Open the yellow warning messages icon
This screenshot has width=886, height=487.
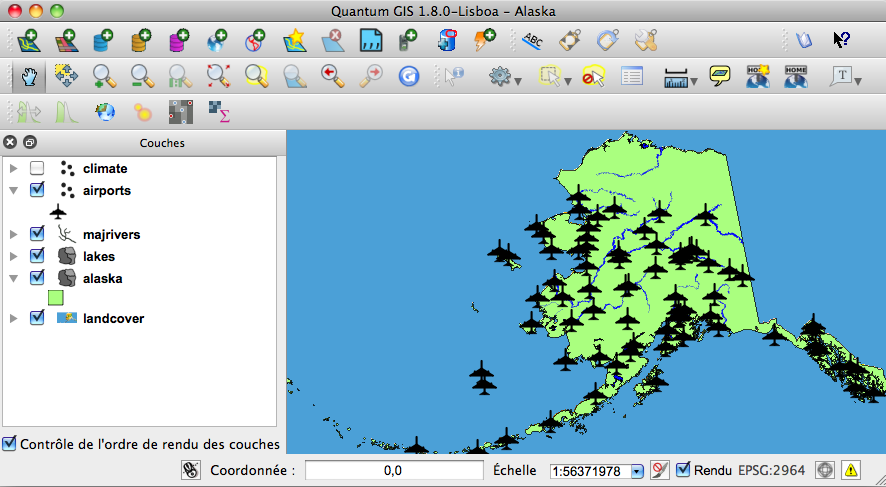[x=850, y=470]
